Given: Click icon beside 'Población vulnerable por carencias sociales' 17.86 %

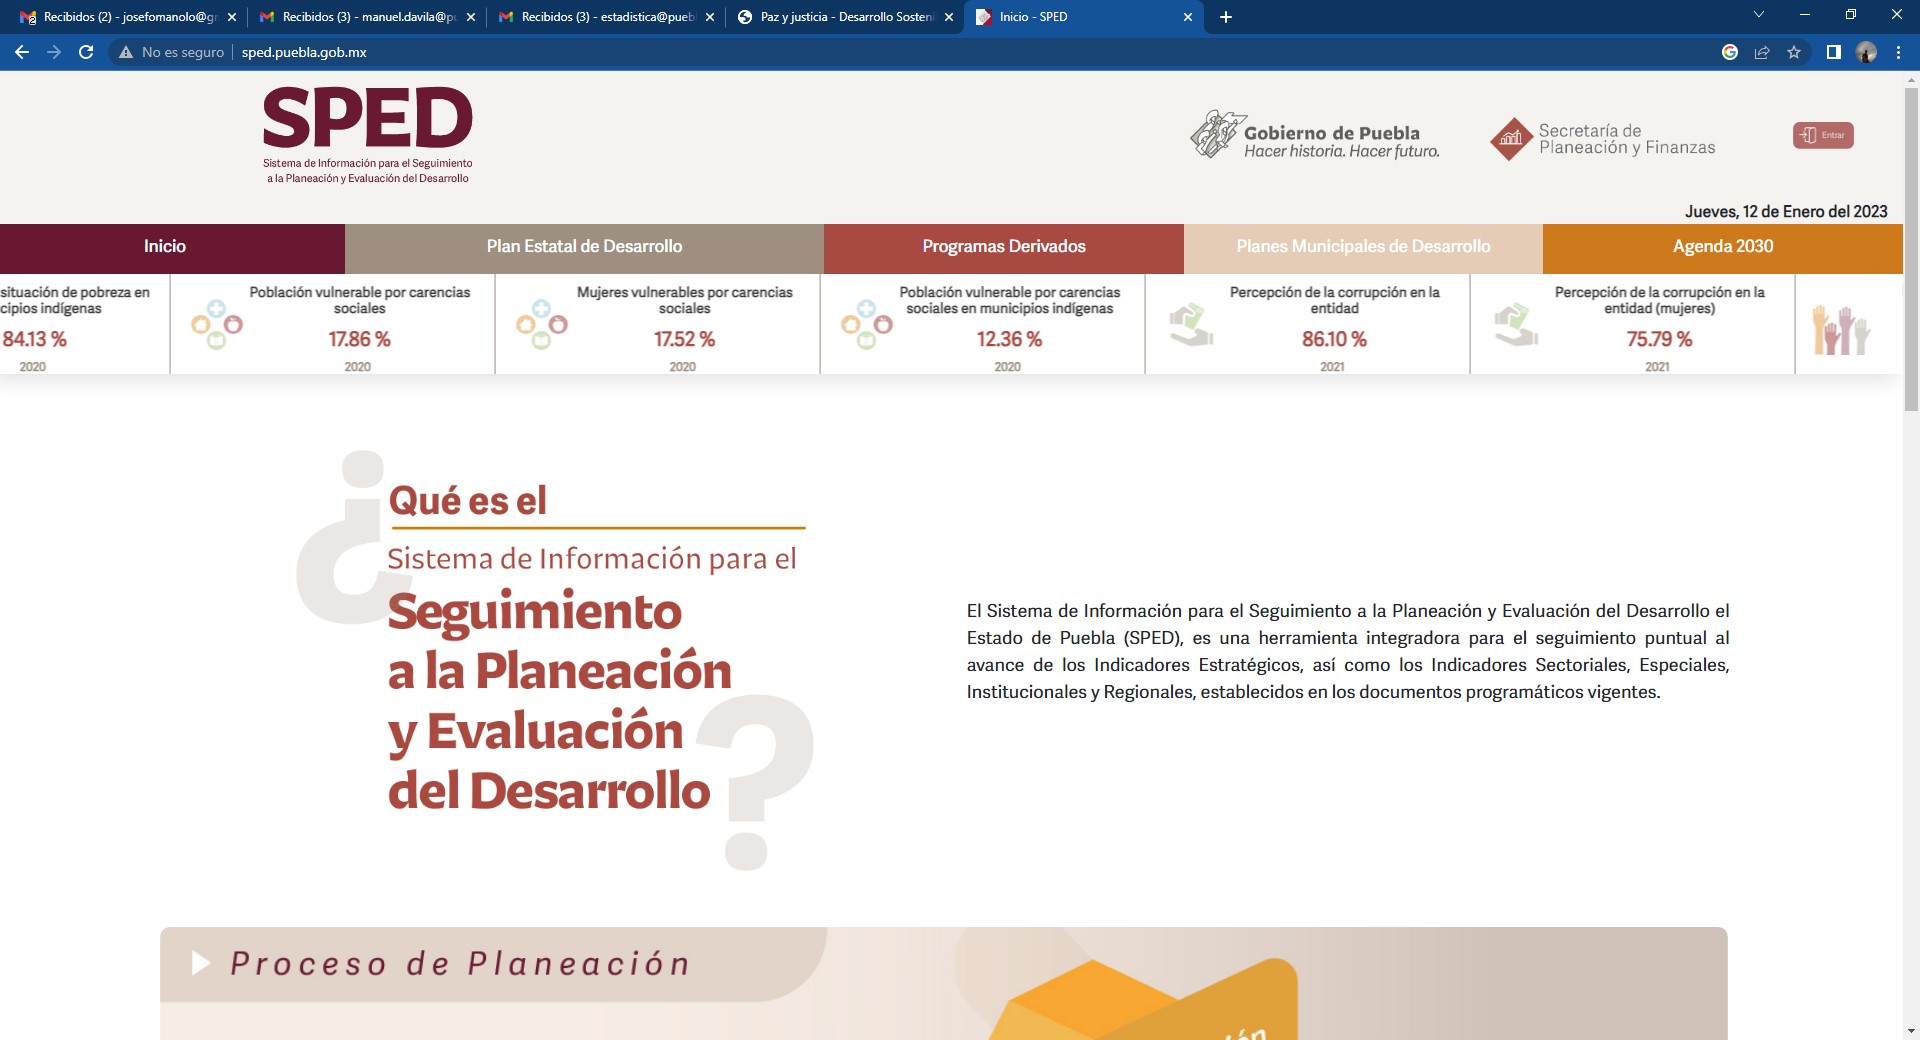Looking at the screenshot, I should pos(217,325).
